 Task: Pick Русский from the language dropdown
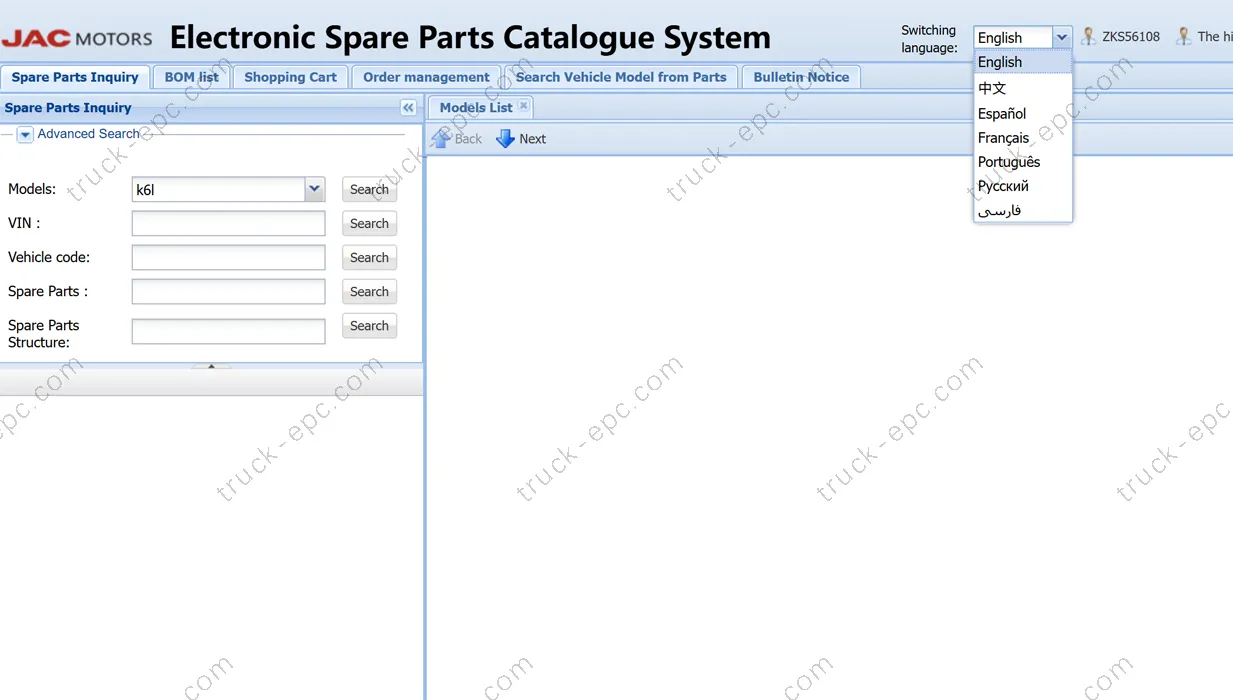1003,186
